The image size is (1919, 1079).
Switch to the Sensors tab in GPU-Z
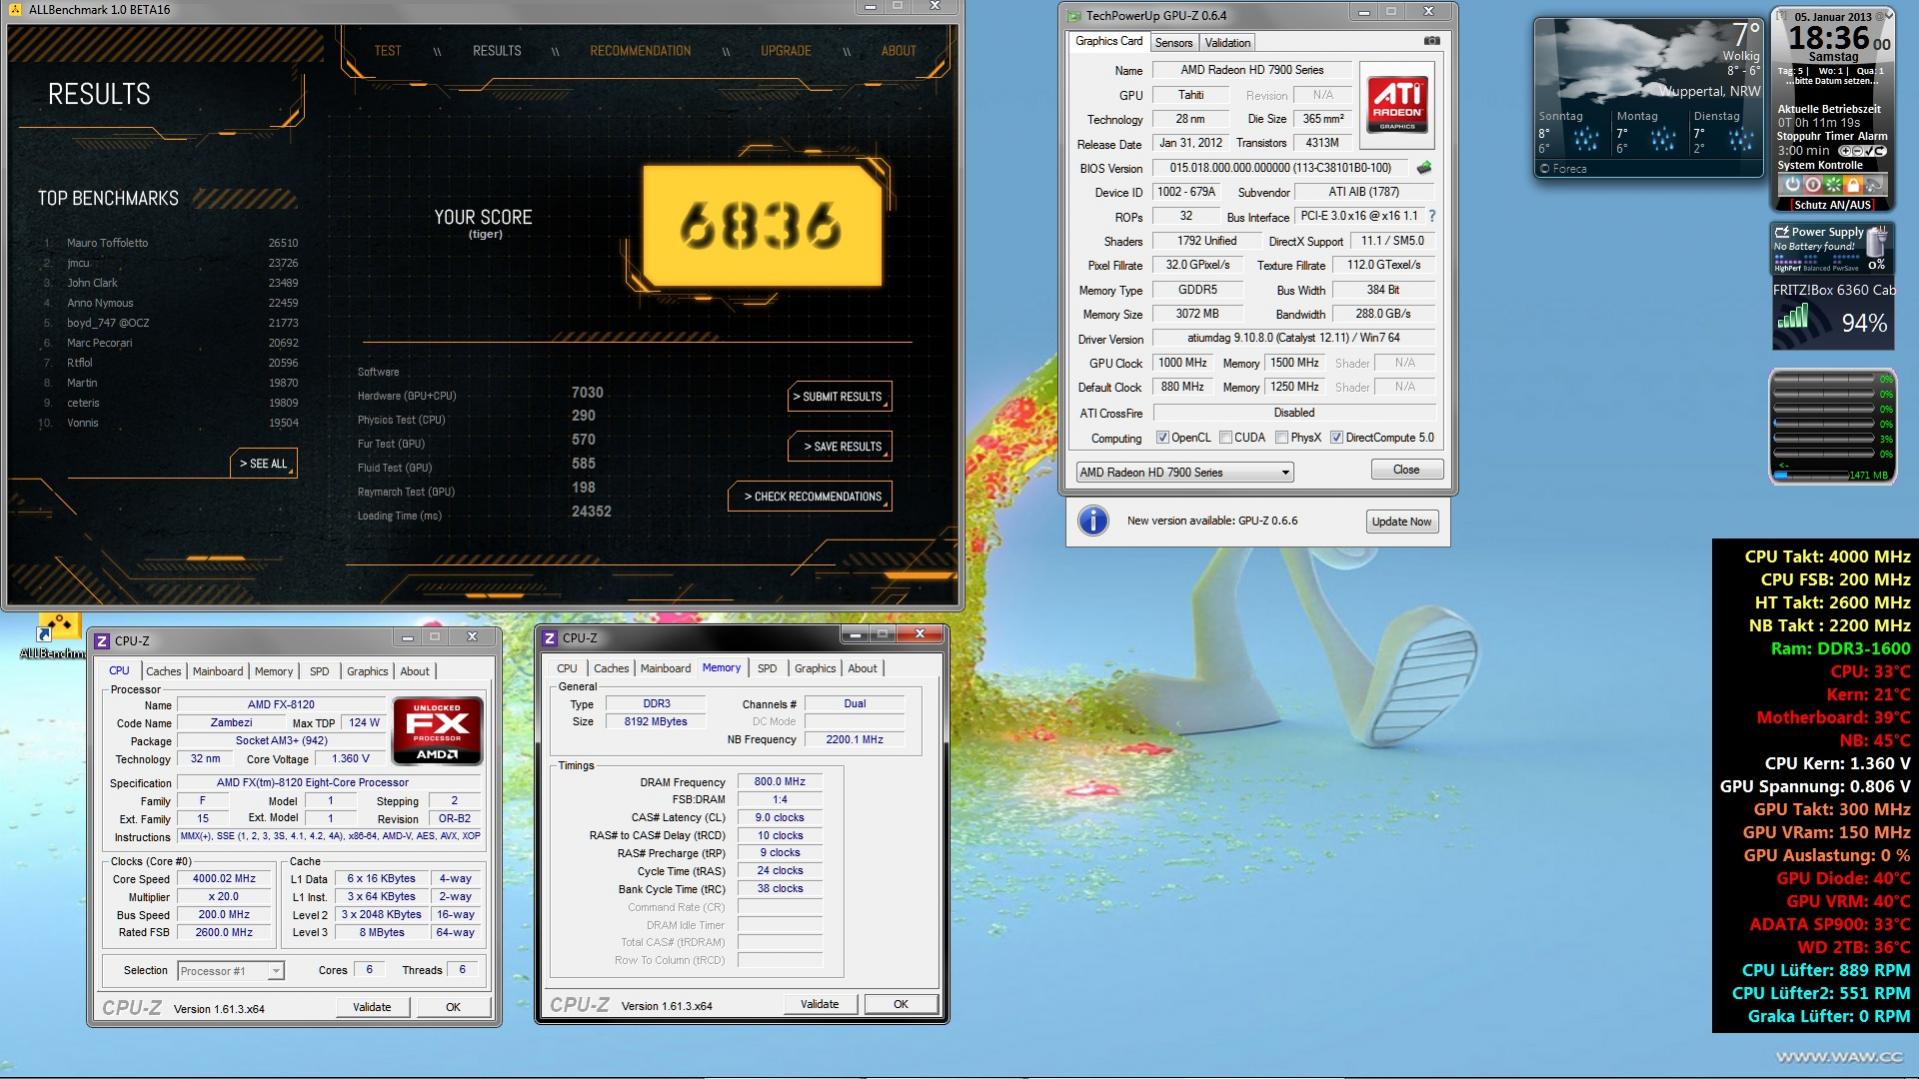(x=1173, y=43)
